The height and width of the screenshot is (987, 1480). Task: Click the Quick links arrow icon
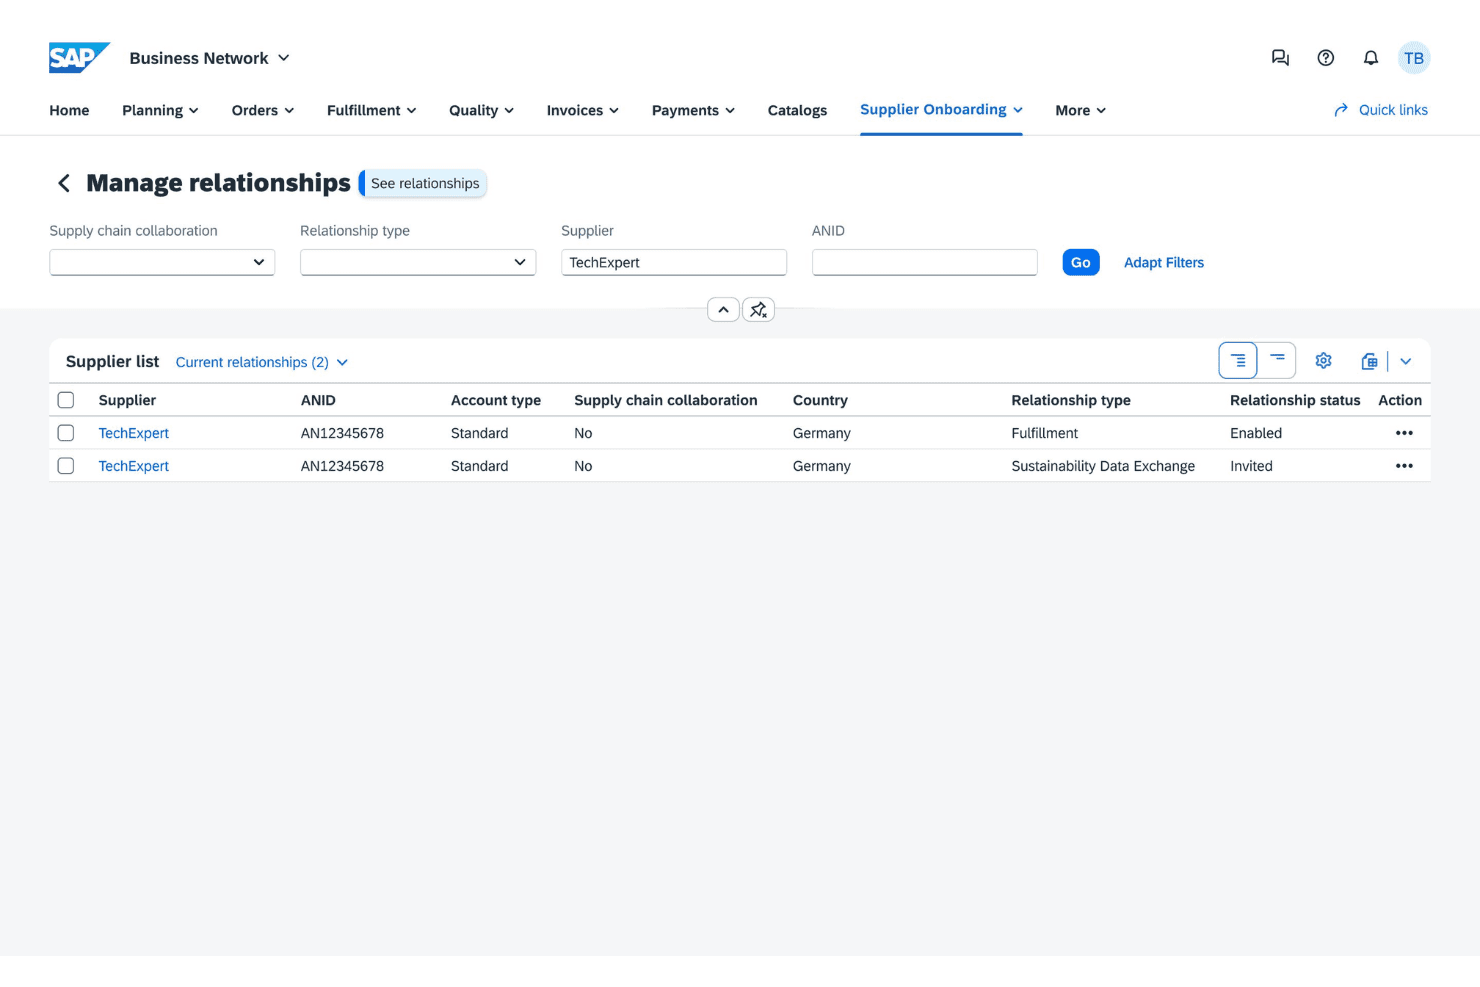tap(1341, 110)
